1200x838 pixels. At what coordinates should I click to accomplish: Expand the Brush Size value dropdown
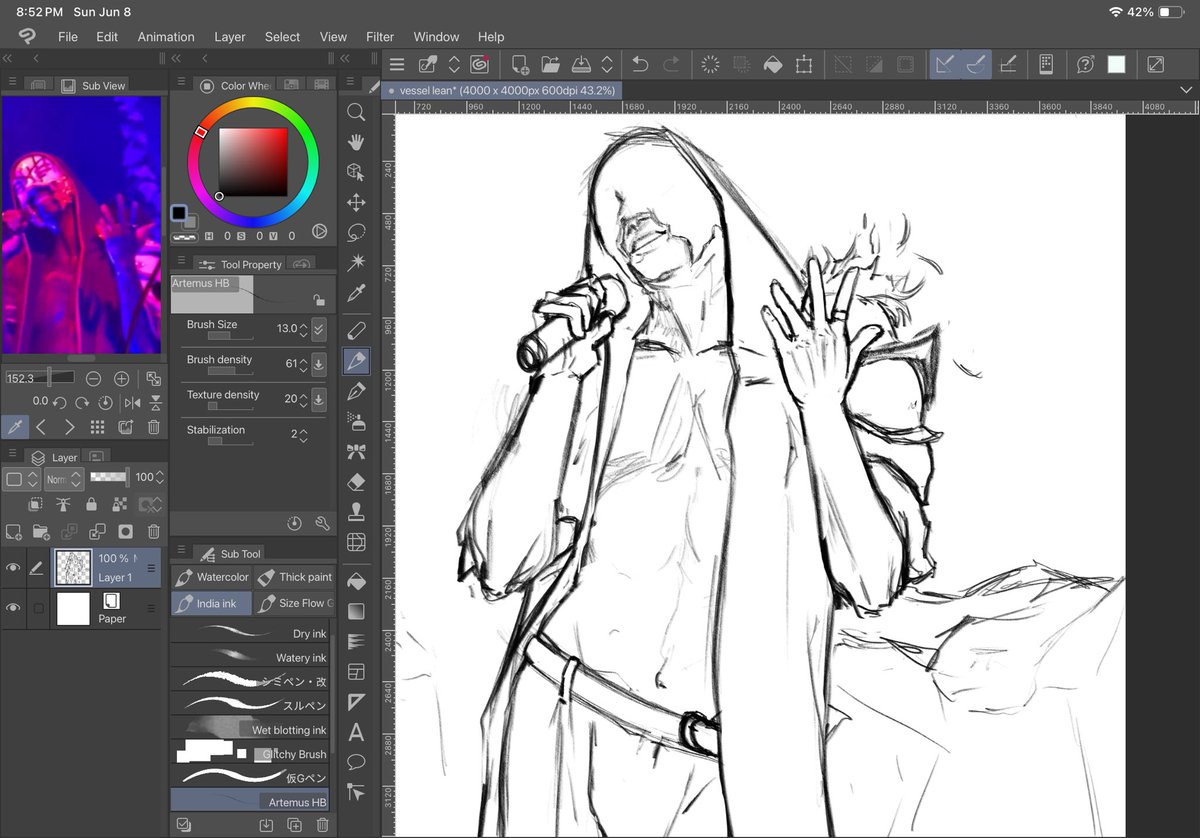point(318,328)
